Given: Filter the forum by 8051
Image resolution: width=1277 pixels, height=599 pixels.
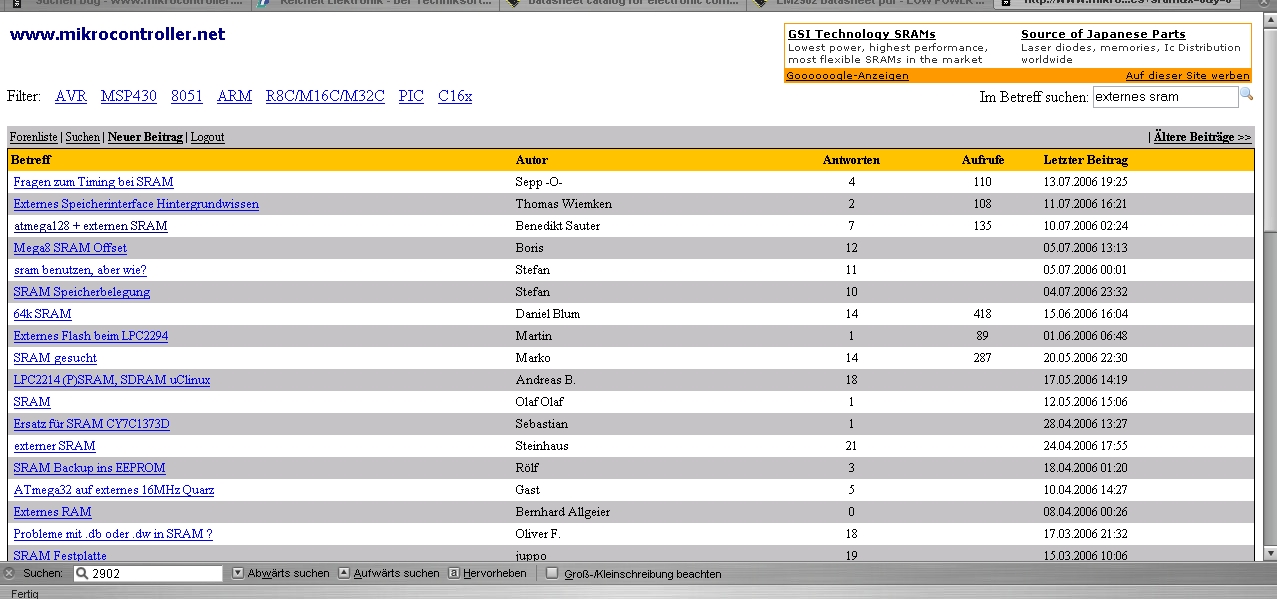Looking at the screenshot, I should click(x=187, y=96).
